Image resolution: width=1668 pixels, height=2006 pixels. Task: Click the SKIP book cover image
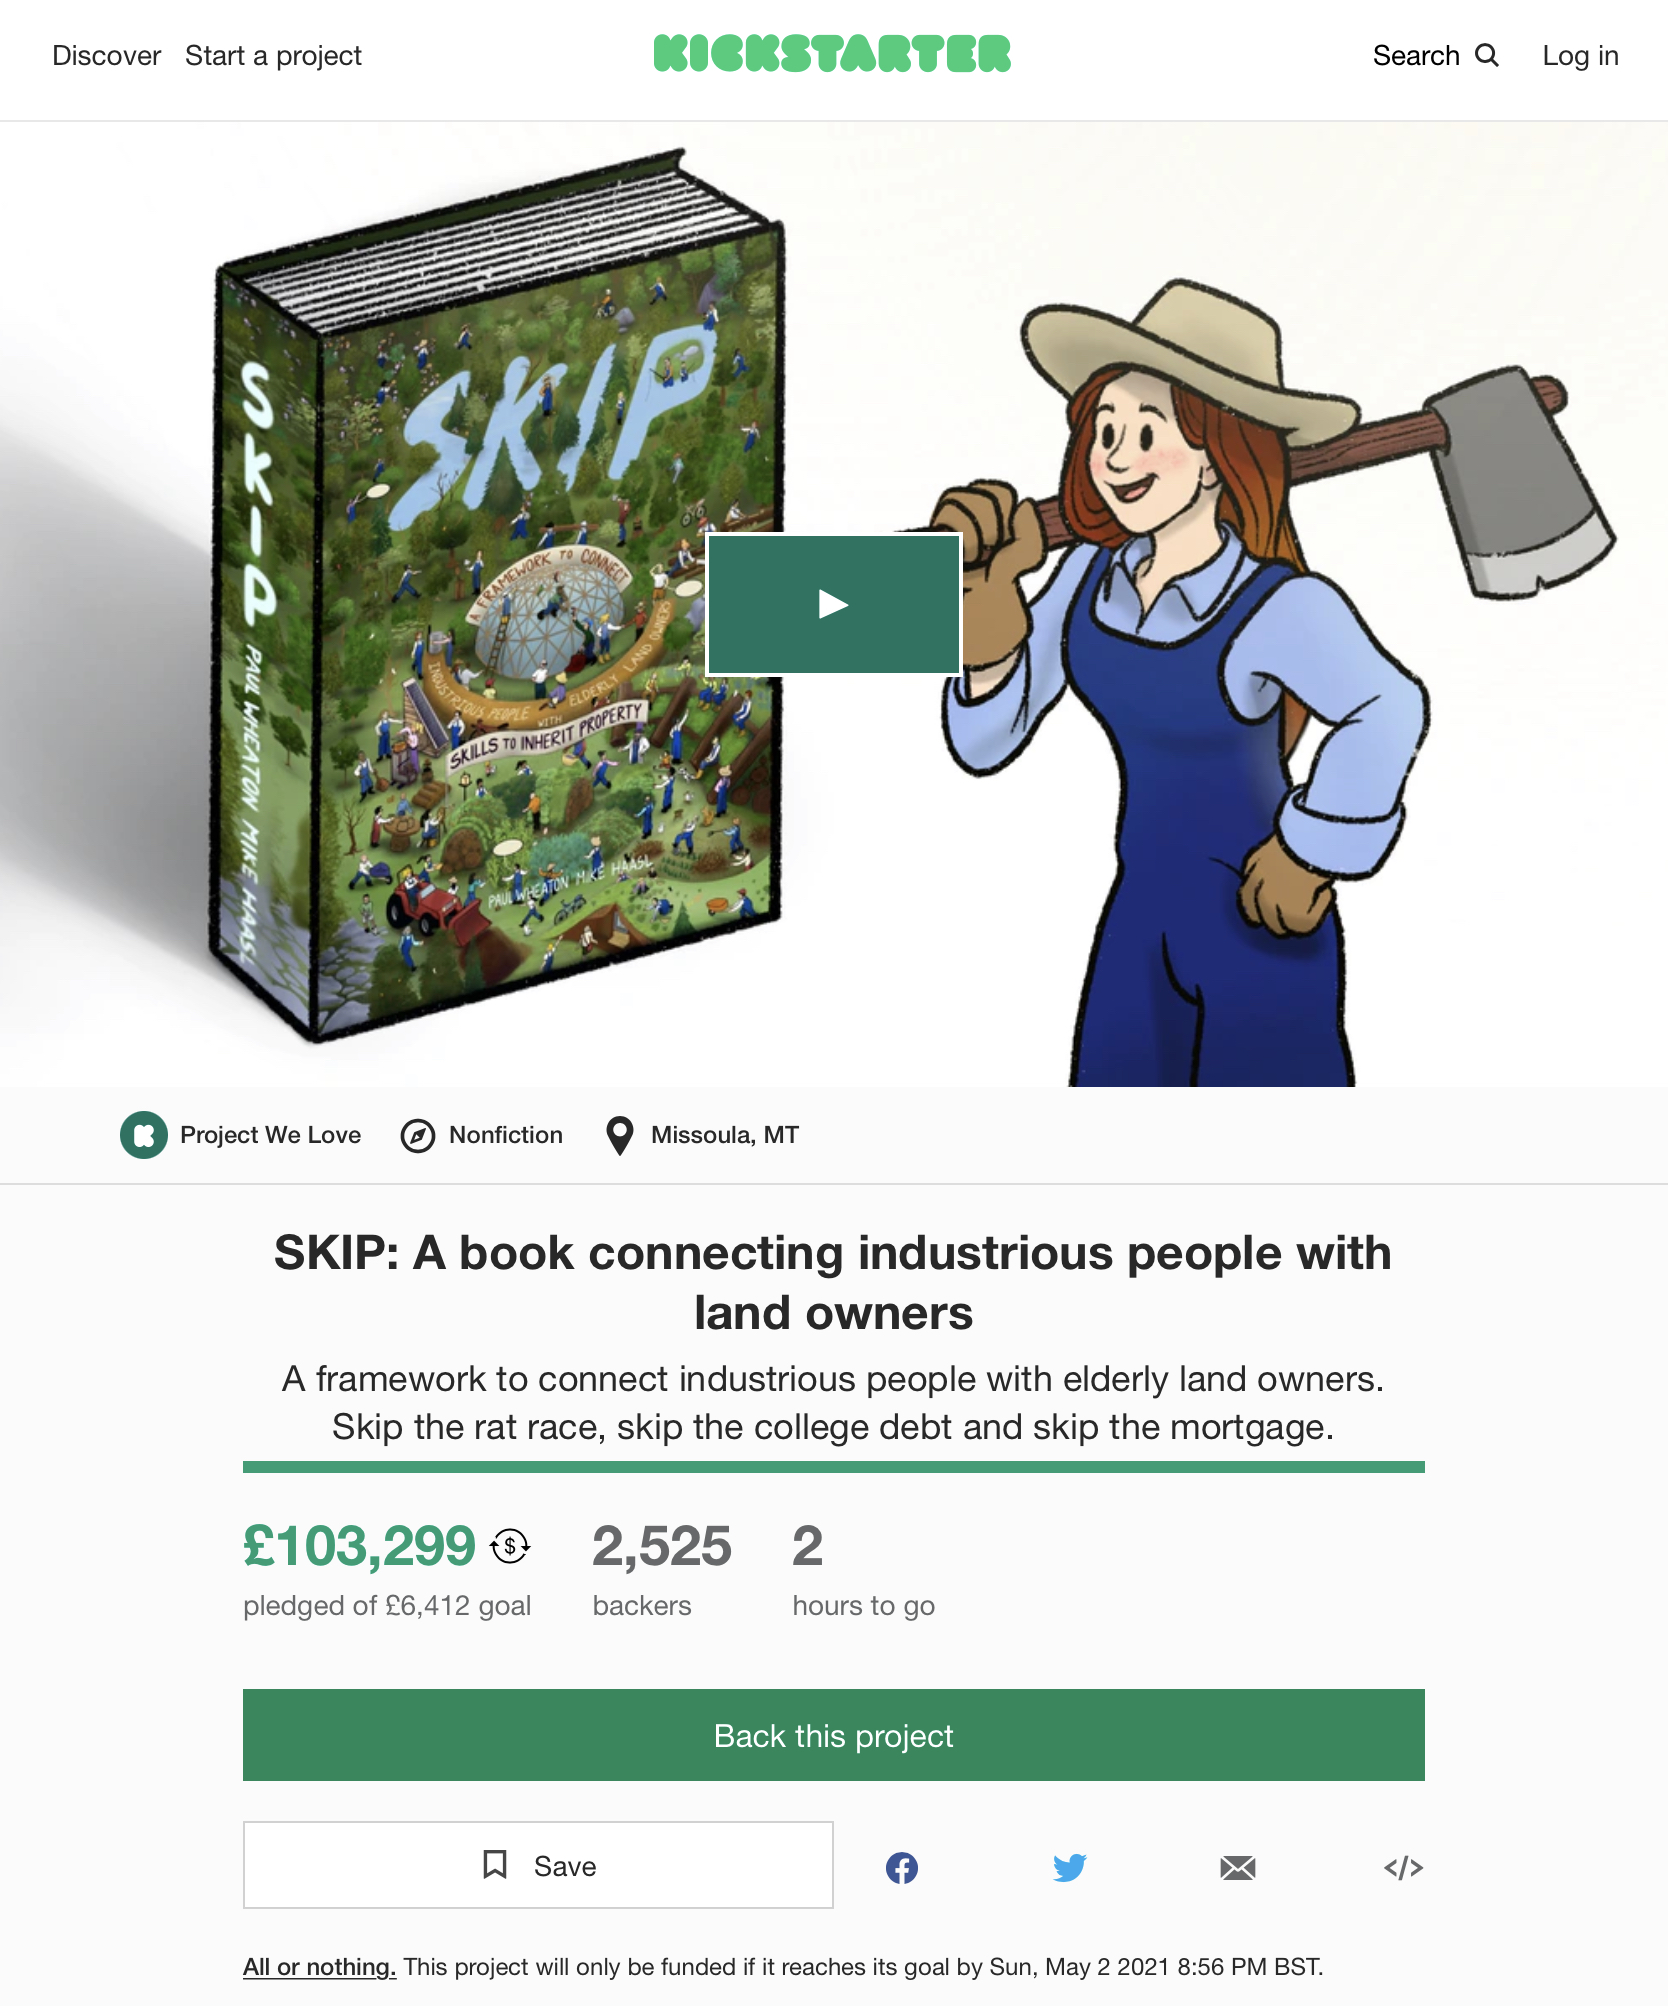click(497, 597)
